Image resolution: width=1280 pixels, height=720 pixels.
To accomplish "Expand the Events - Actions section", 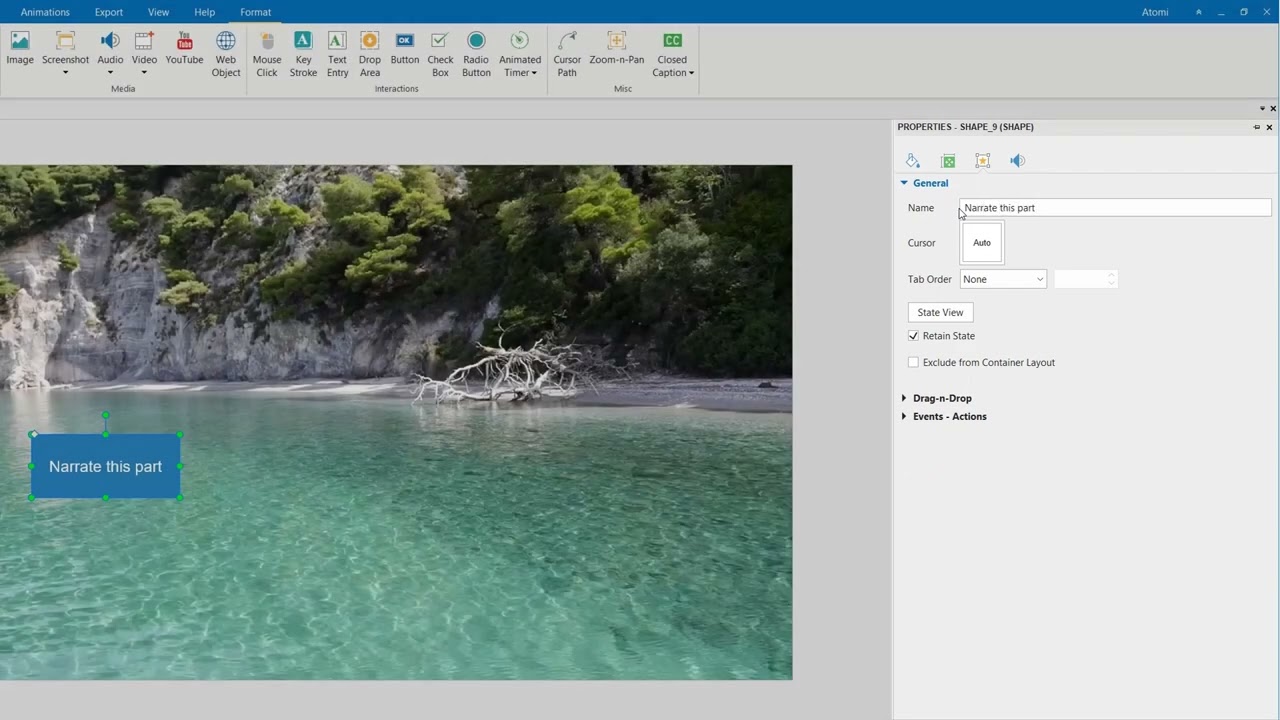I will [x=949, y=417].
